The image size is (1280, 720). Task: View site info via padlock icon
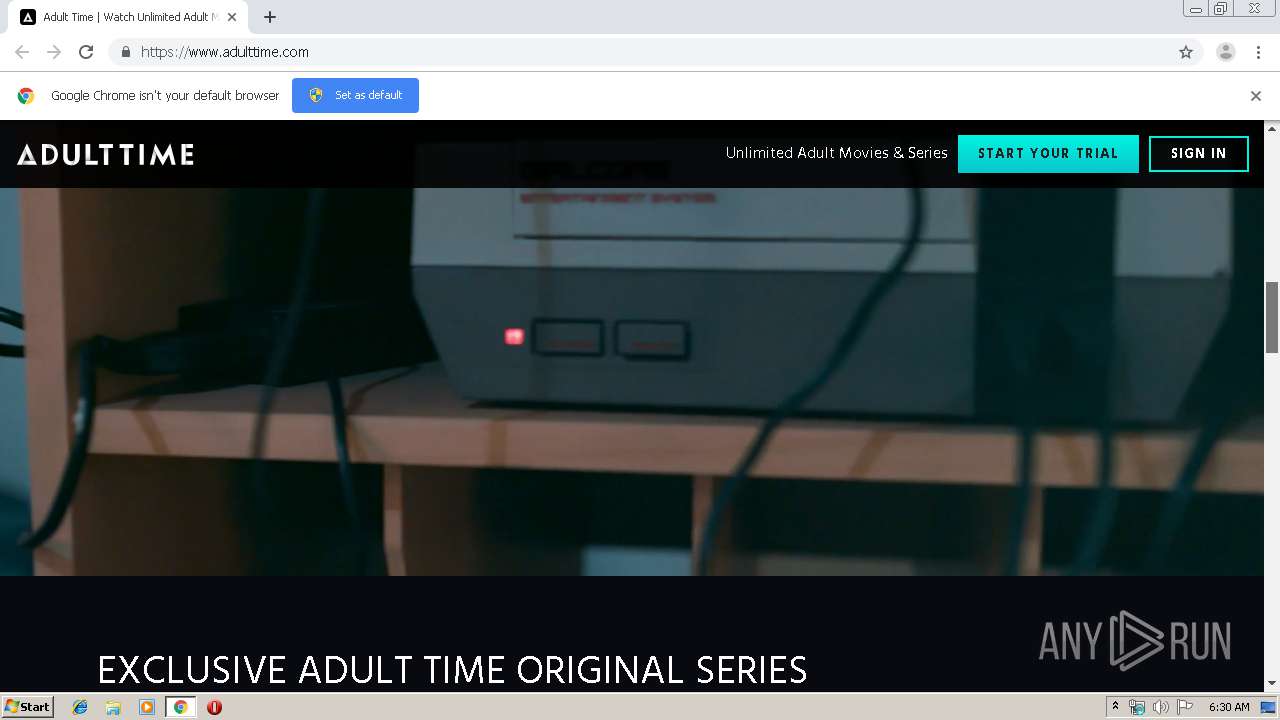click(125, 52)
